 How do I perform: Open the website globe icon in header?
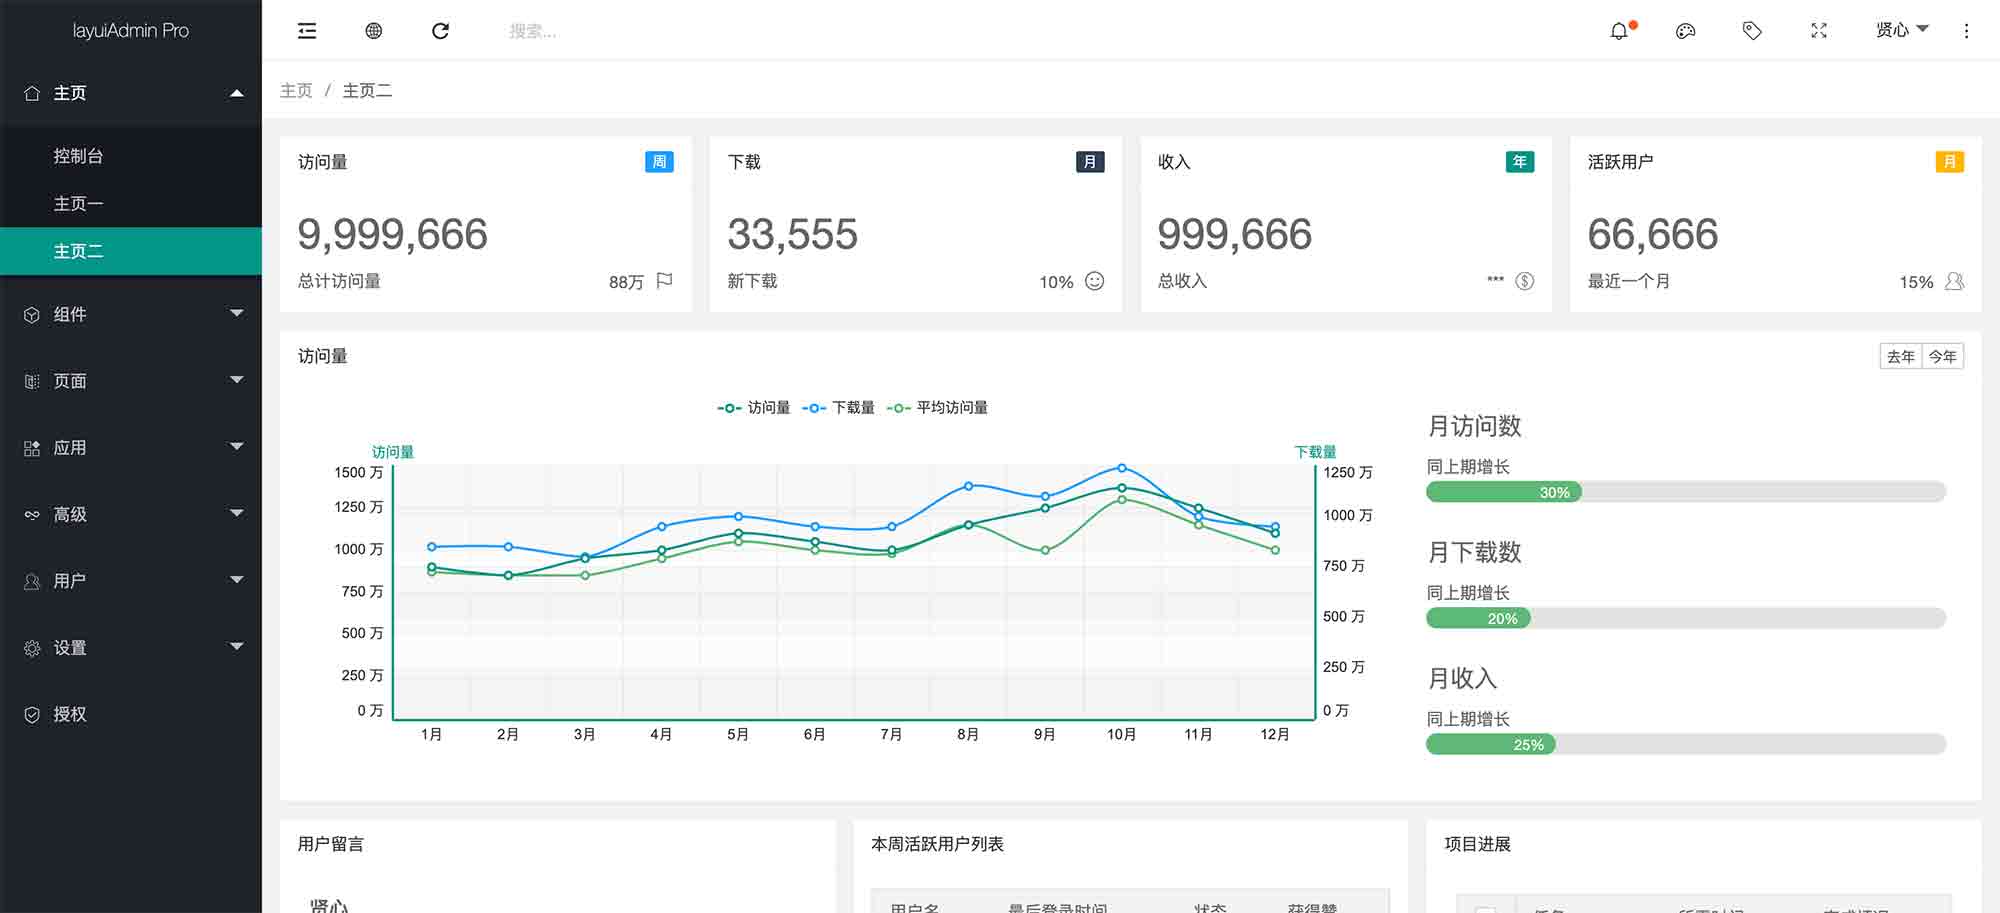pos(373,31)
